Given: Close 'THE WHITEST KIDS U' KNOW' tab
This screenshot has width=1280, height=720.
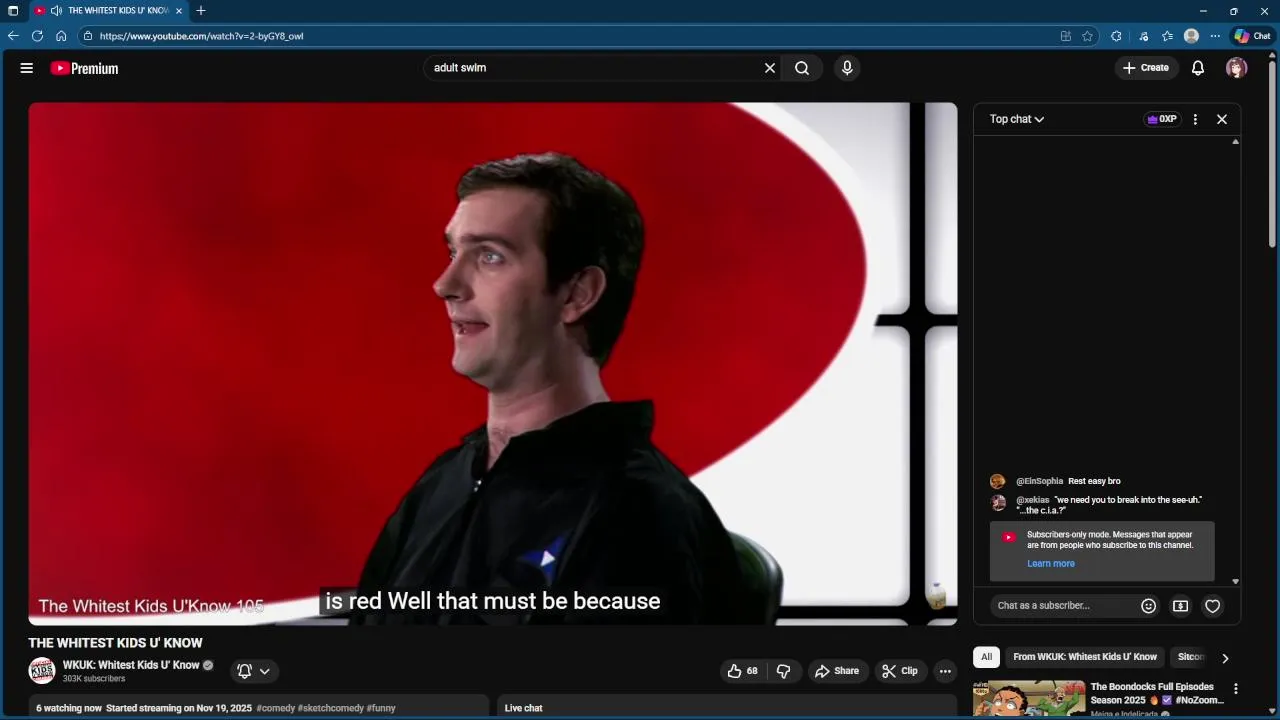Looking at the screenshot, I should [179, 11].
